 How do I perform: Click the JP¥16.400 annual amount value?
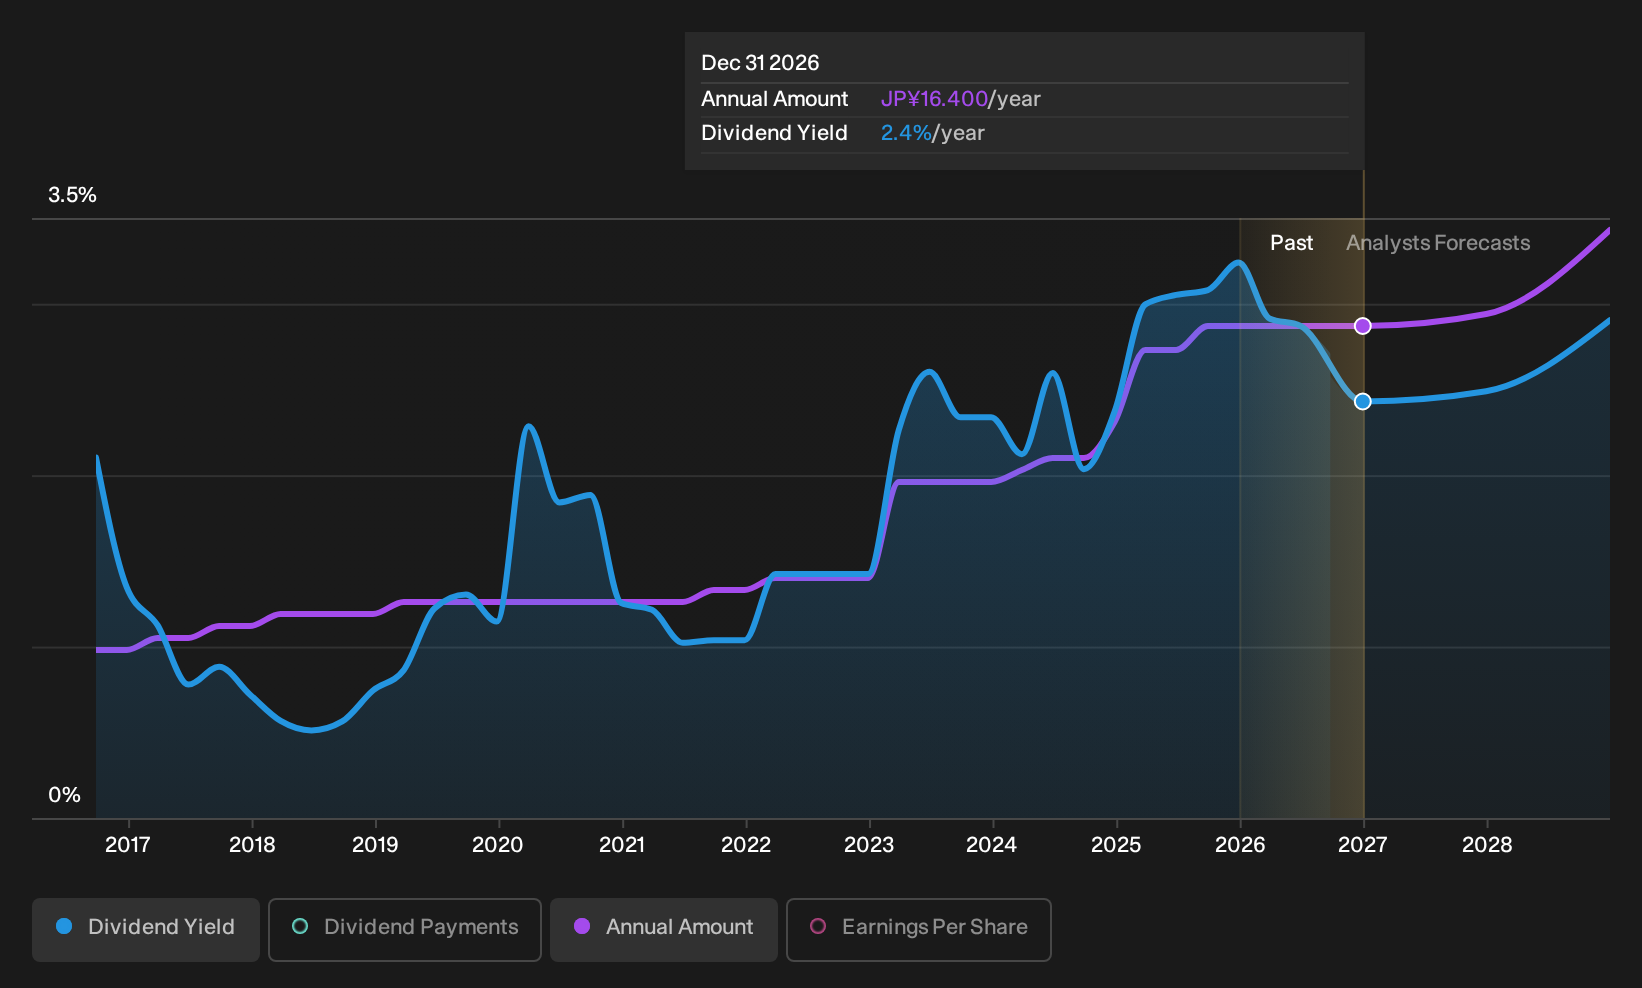(934, 99)
